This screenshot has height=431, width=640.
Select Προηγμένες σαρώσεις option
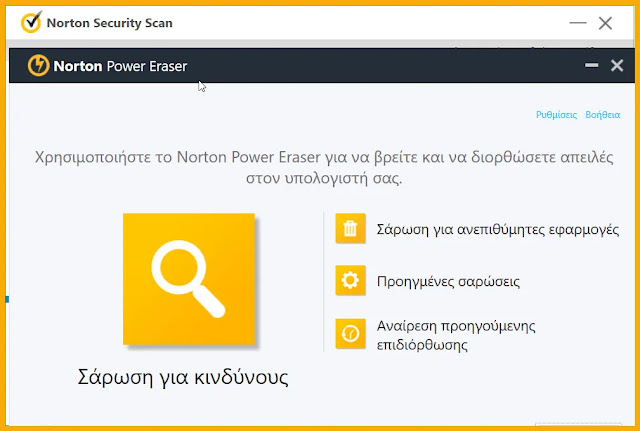point(448,282)
